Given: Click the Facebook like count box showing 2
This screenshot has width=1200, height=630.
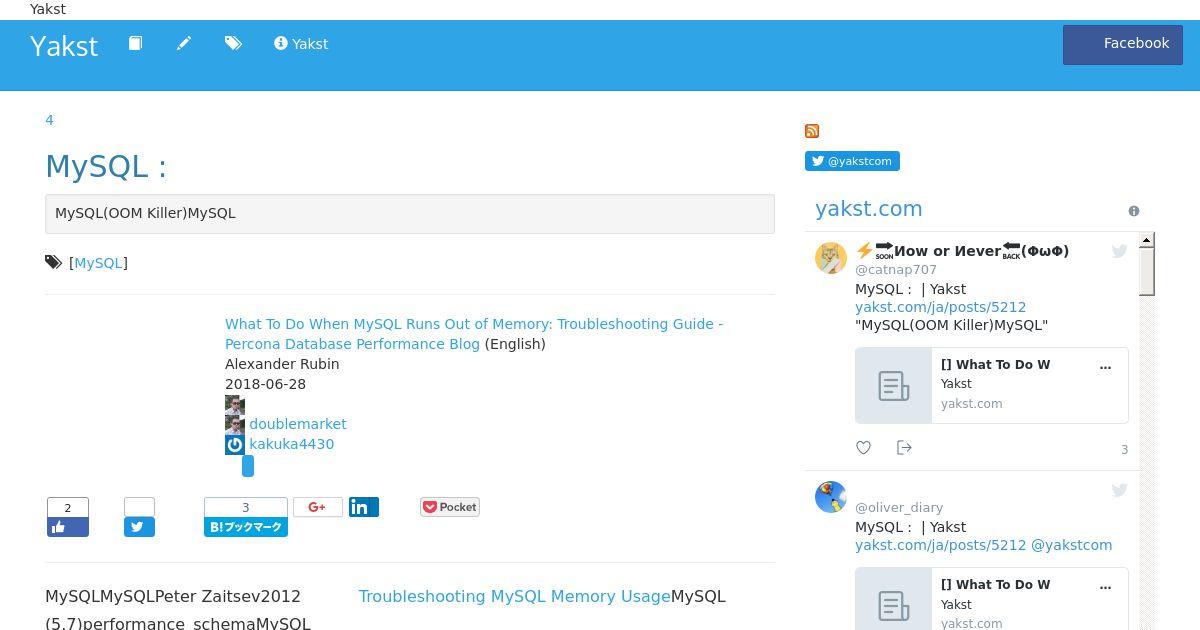Looking at the screenshot, I should (x=68, y=507).
